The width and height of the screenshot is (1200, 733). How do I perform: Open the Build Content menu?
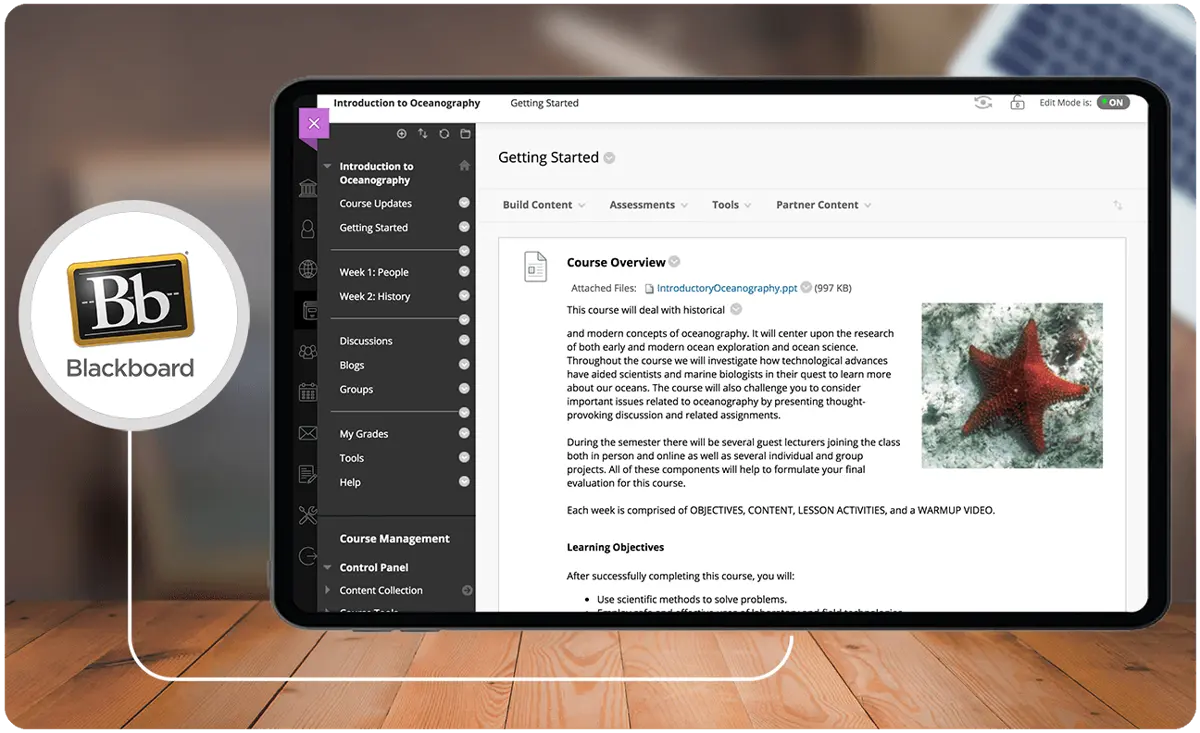[544, 205]
